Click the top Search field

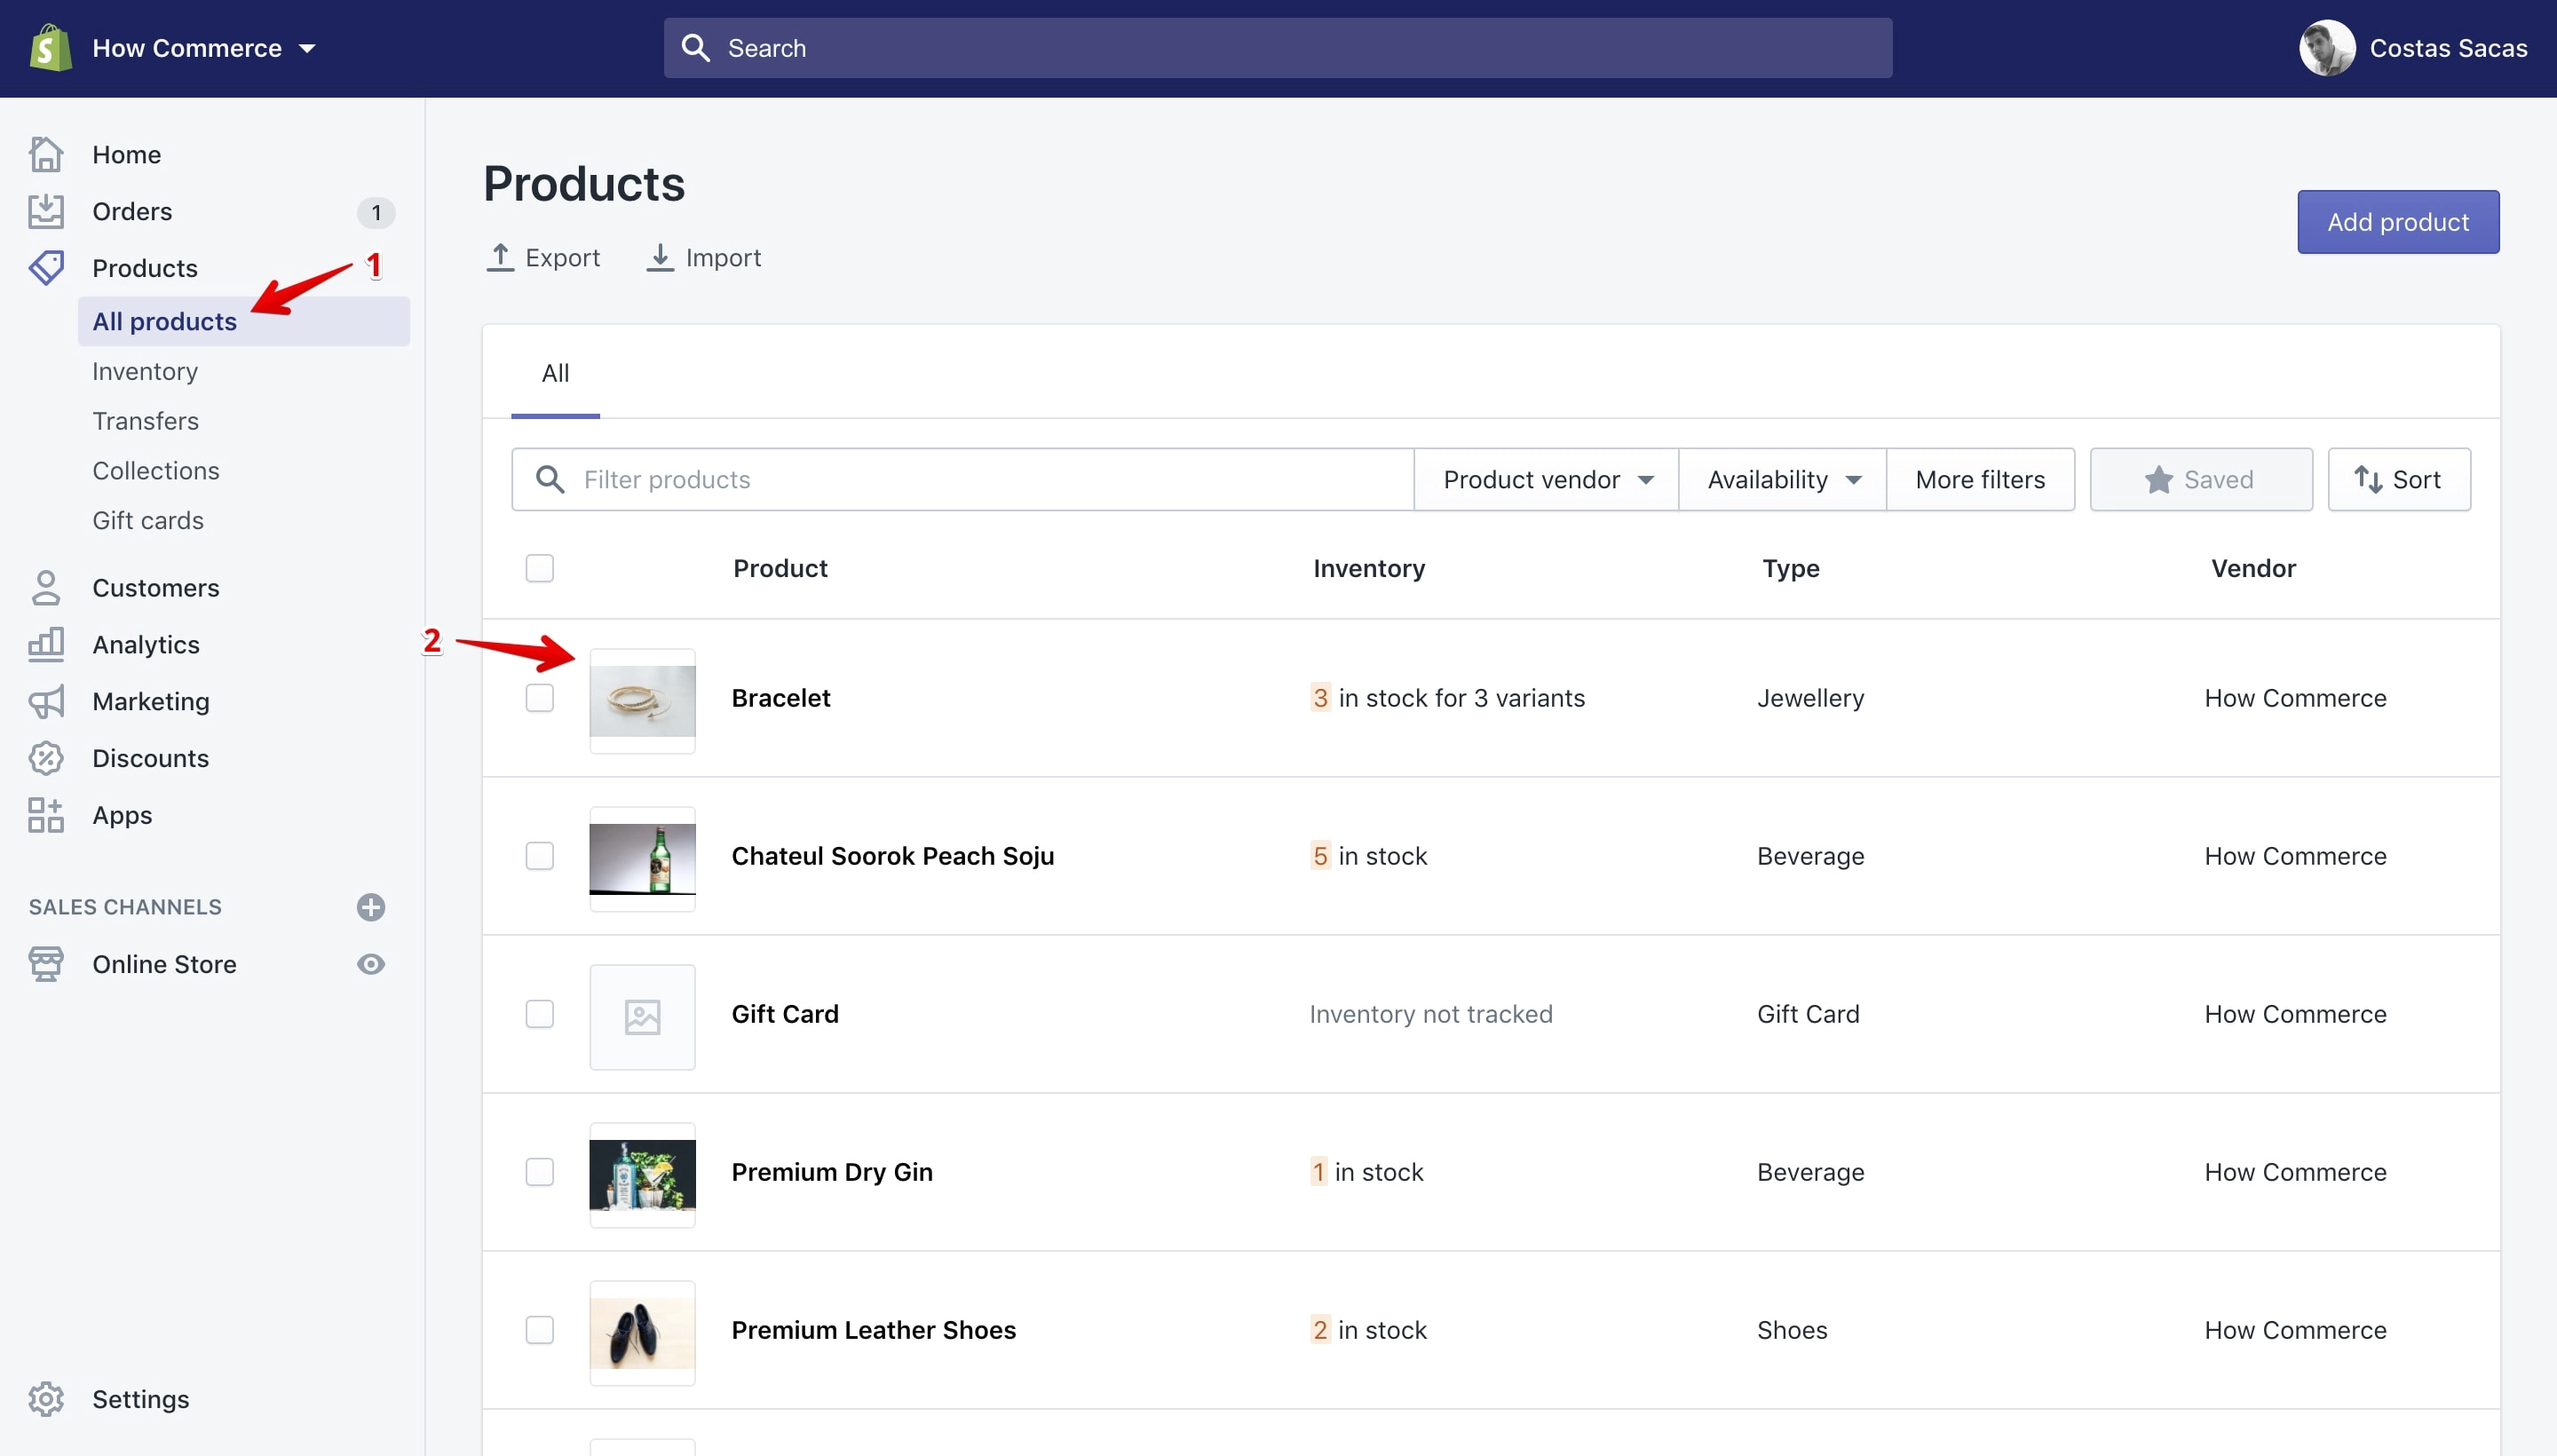[1278, 48]
